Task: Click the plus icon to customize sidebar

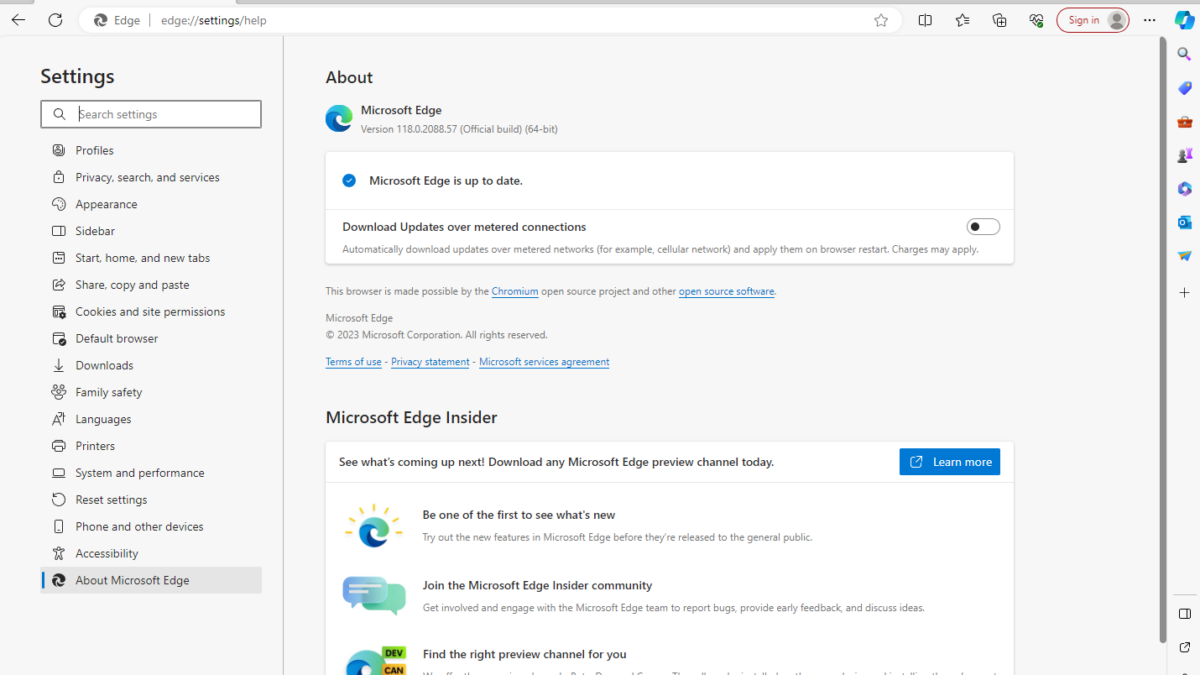Action: click(1184, 292)
